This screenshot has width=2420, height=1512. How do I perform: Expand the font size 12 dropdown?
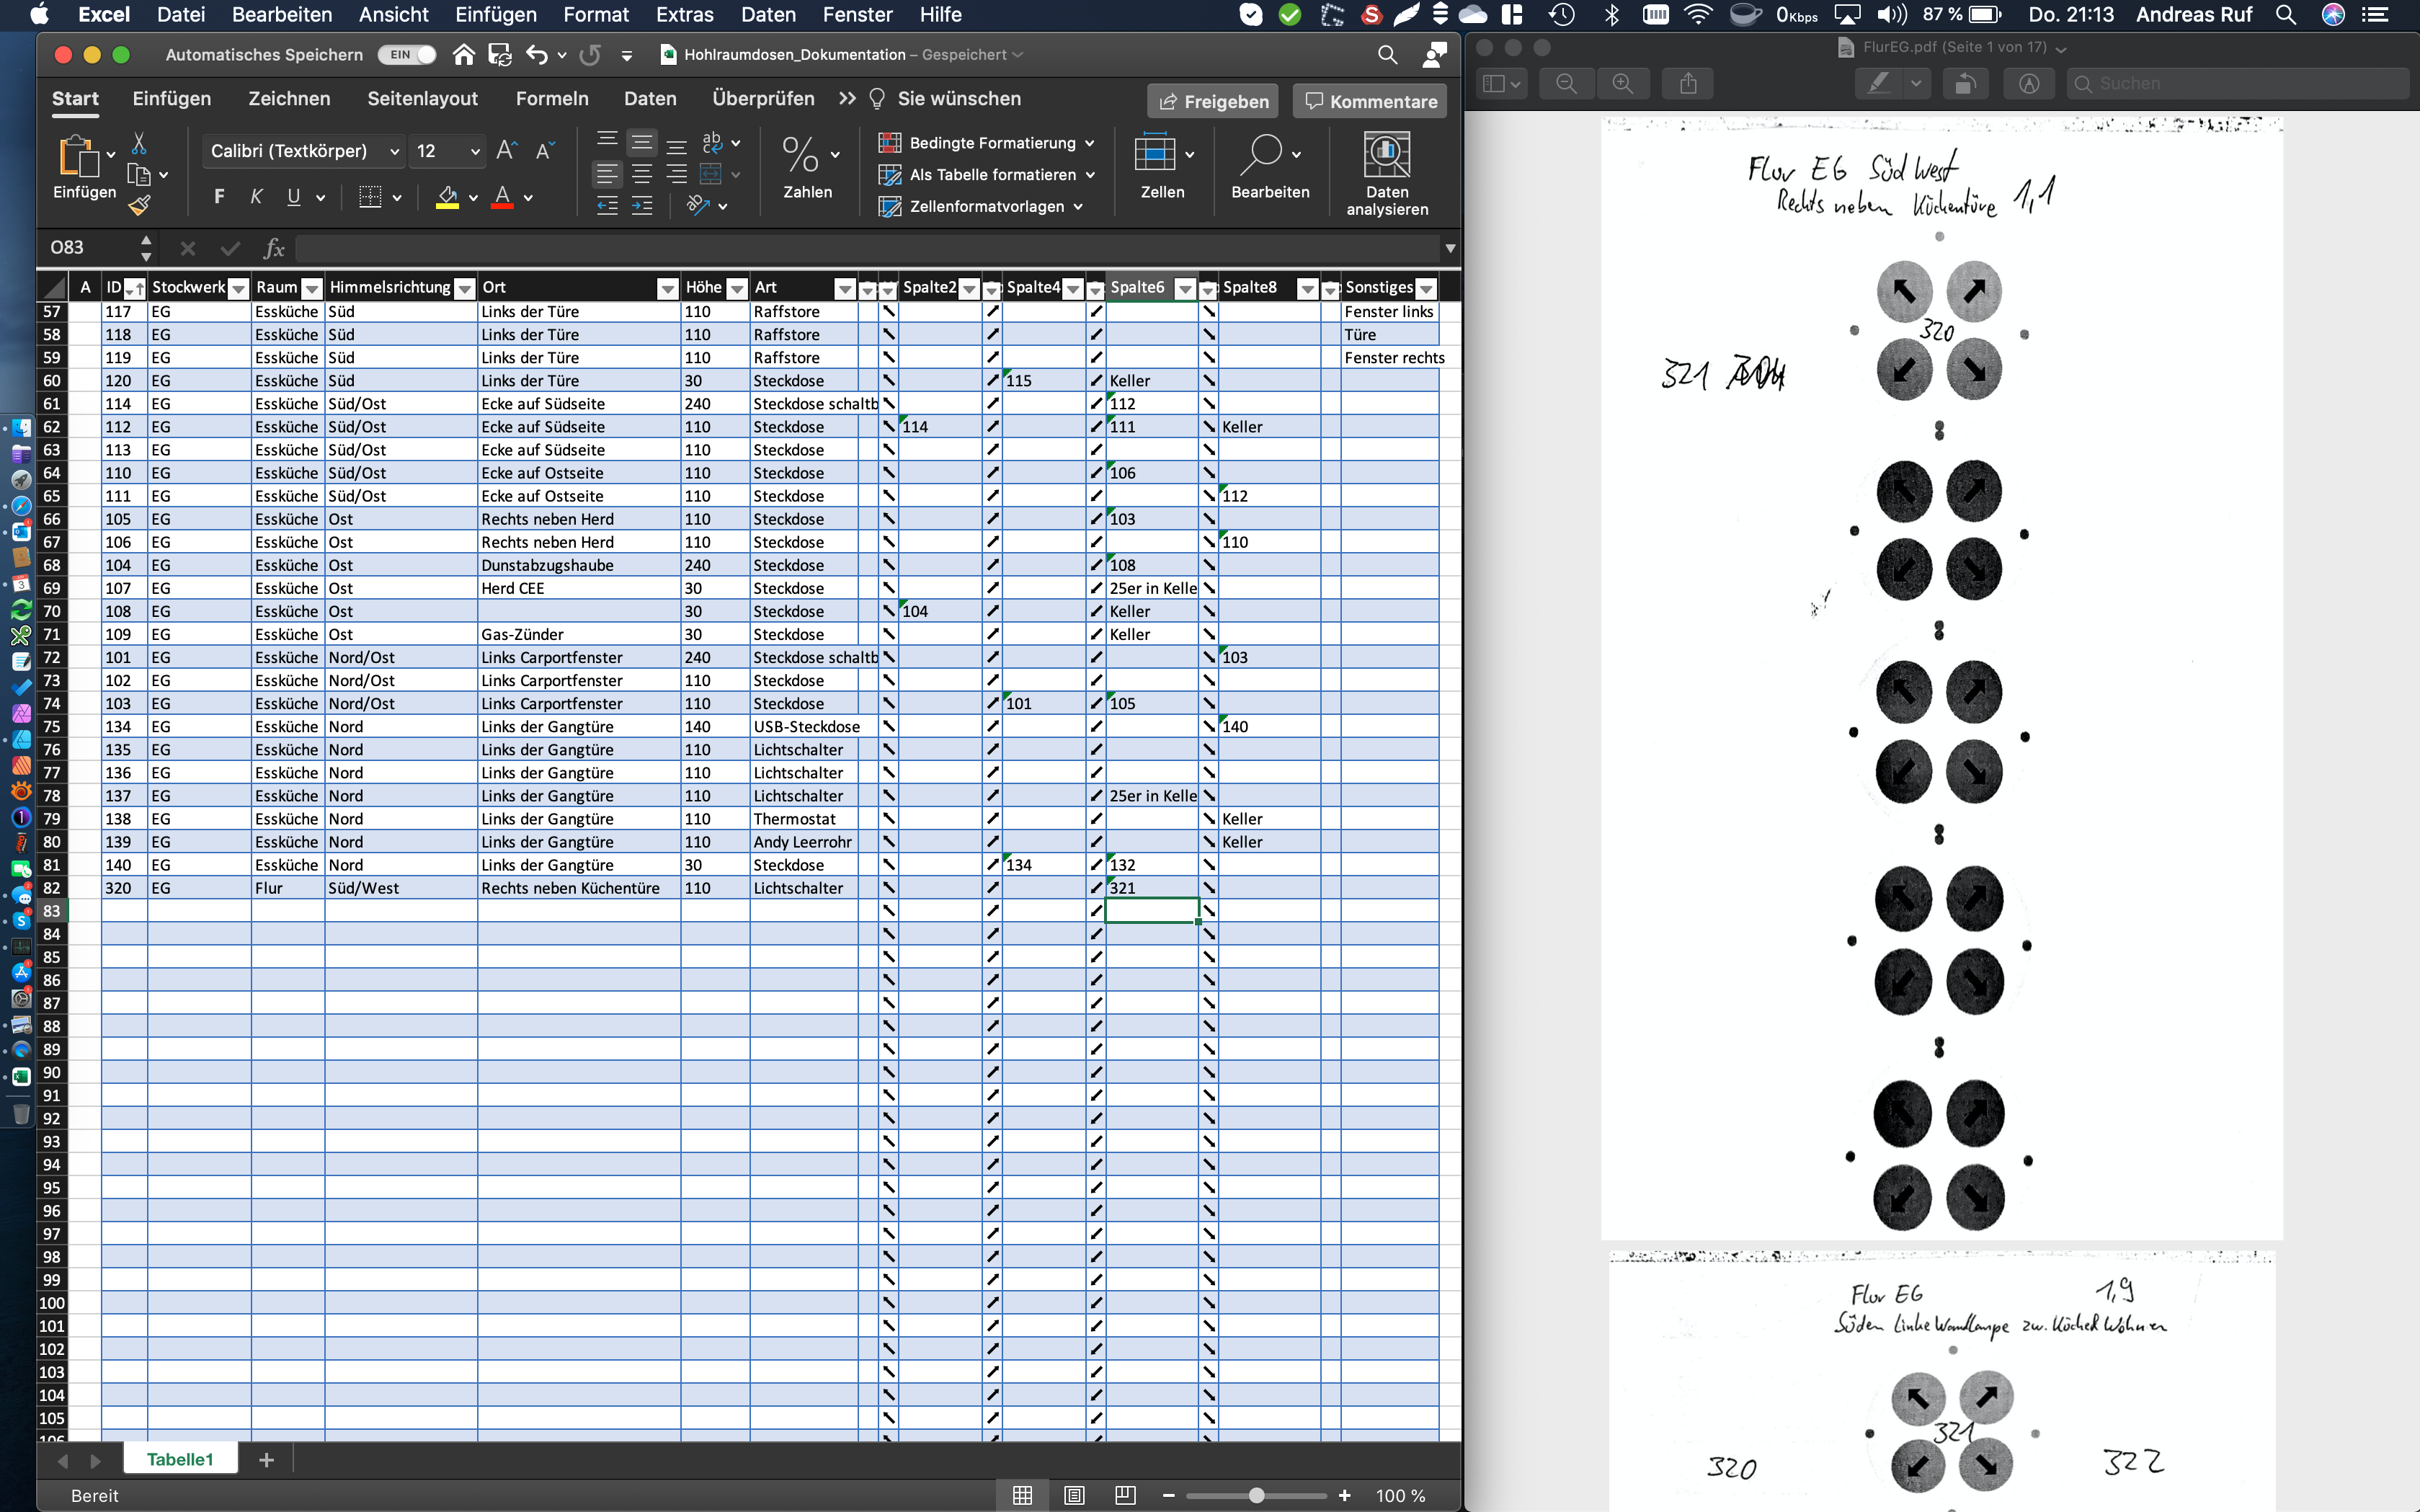tap(475, 151)
